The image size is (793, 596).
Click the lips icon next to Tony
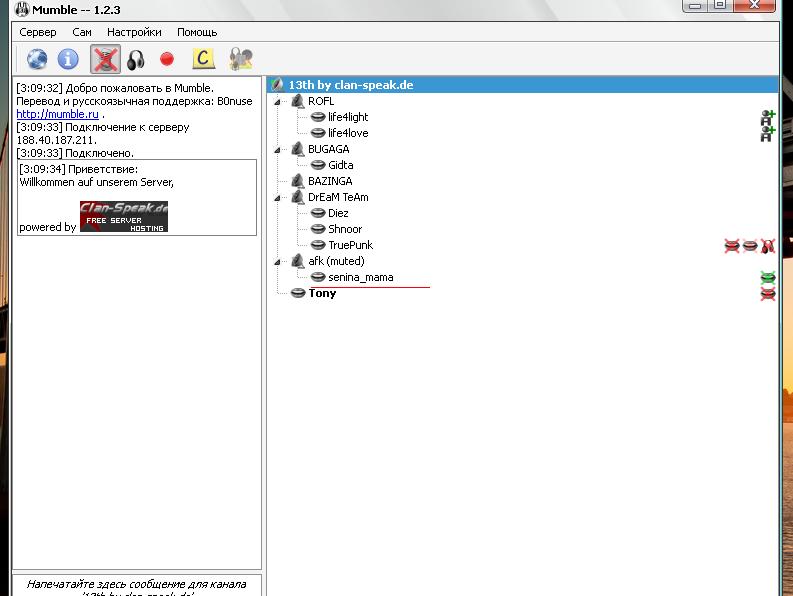click(767, 293)
